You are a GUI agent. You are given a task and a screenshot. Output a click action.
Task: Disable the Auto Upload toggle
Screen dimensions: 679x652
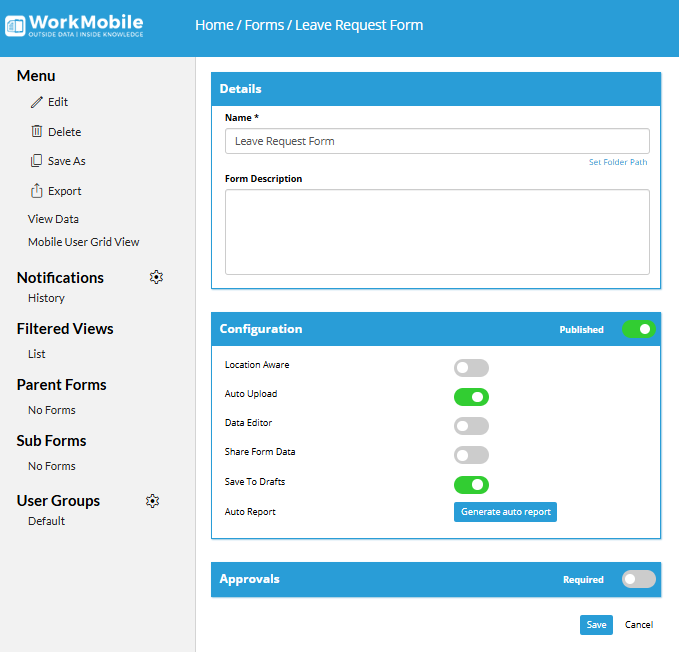(x=471, y=397)
